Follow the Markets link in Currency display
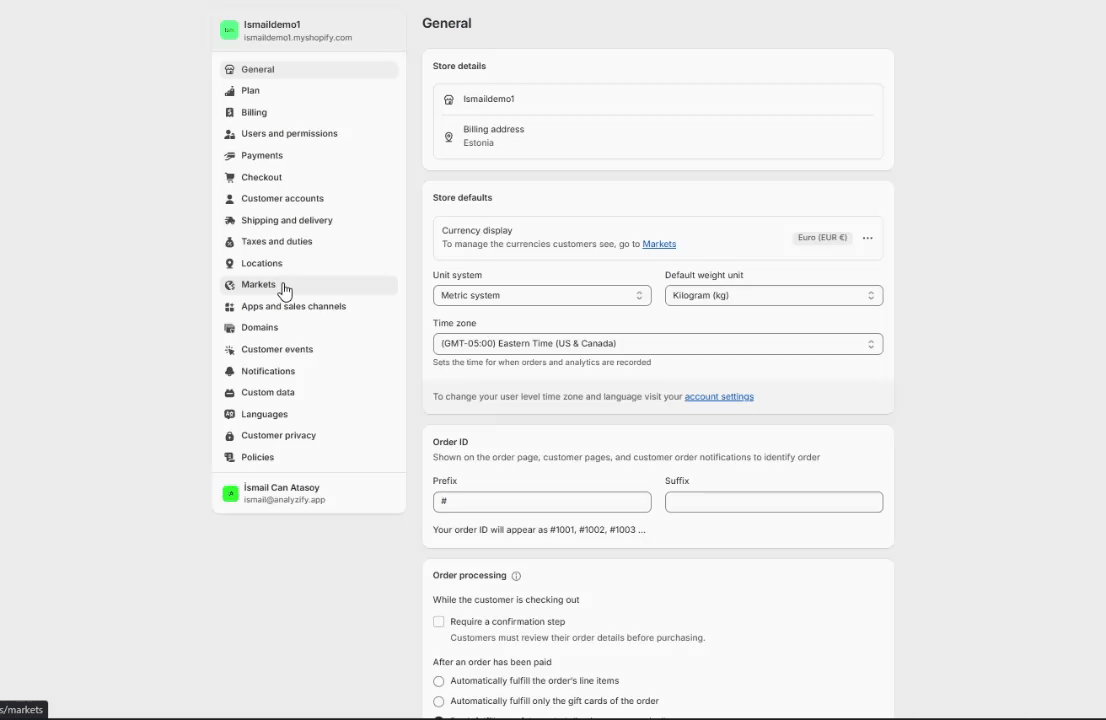The height and width of the screenshot is (720, 1106). [x=659, y=244]
